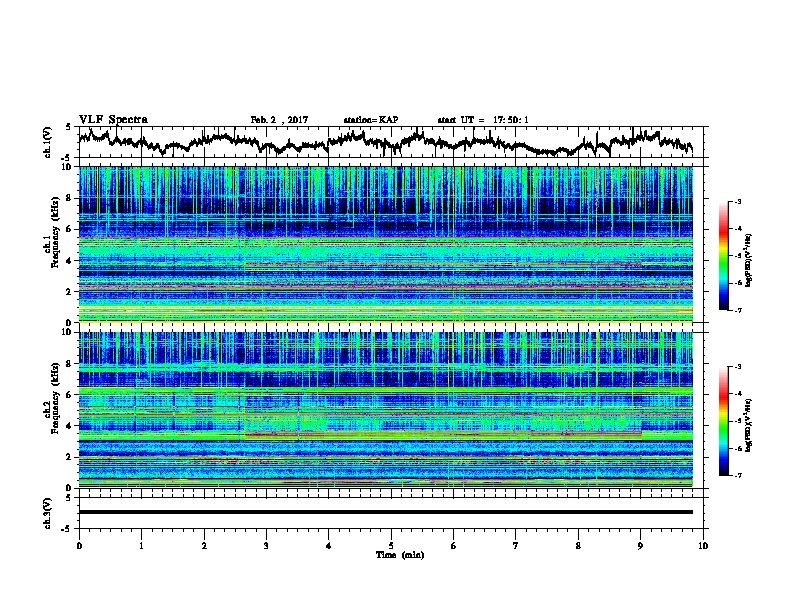Click the "10" tick label on Time axis
The image size is (792, 612).
[x=703, y=546]
